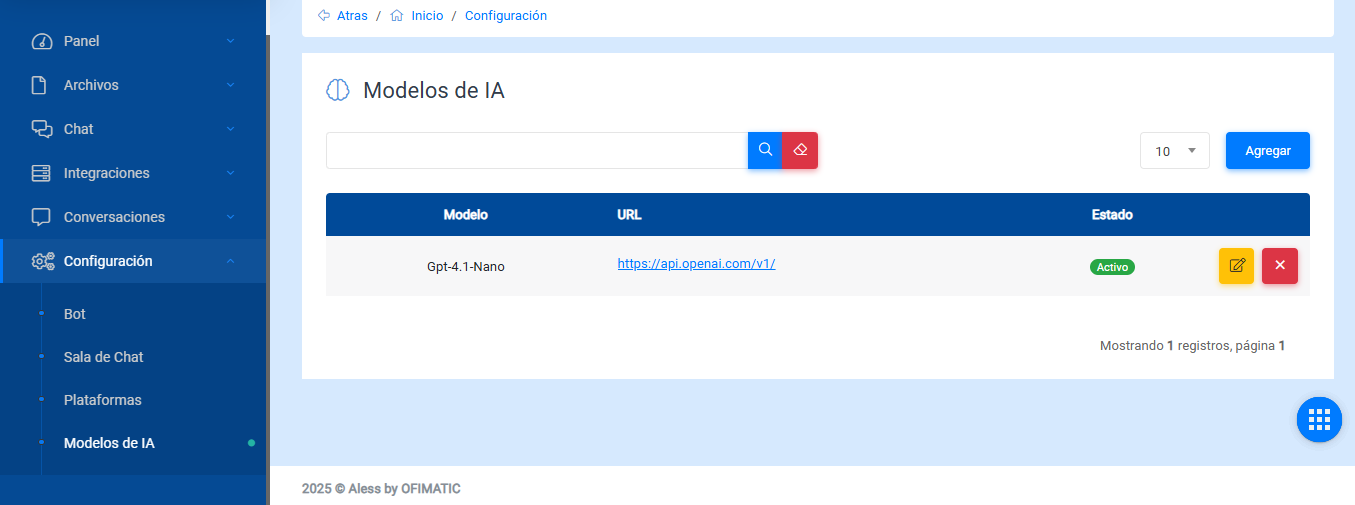This screenshot has width=1355, height=505.
Task: Click the magnifier search button
Action: (x=765, y=150)
